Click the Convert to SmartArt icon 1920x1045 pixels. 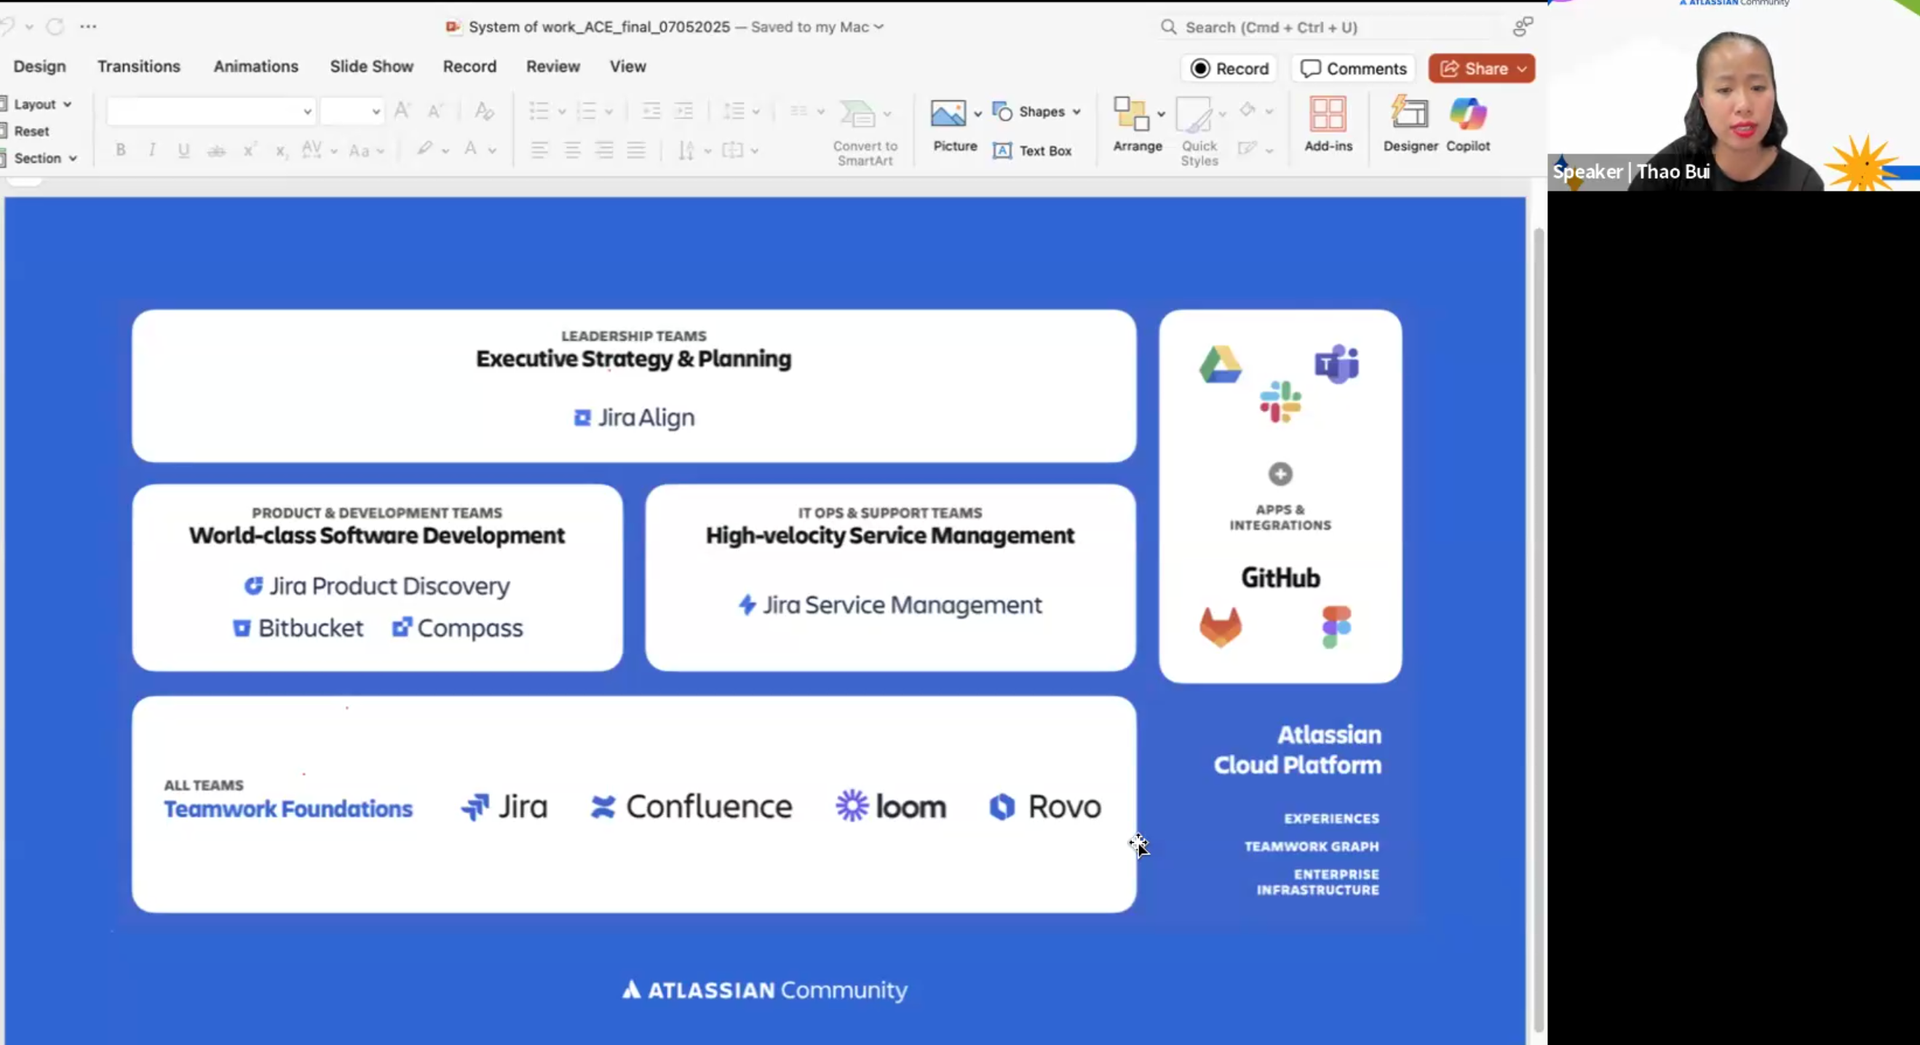pos(859,115)
